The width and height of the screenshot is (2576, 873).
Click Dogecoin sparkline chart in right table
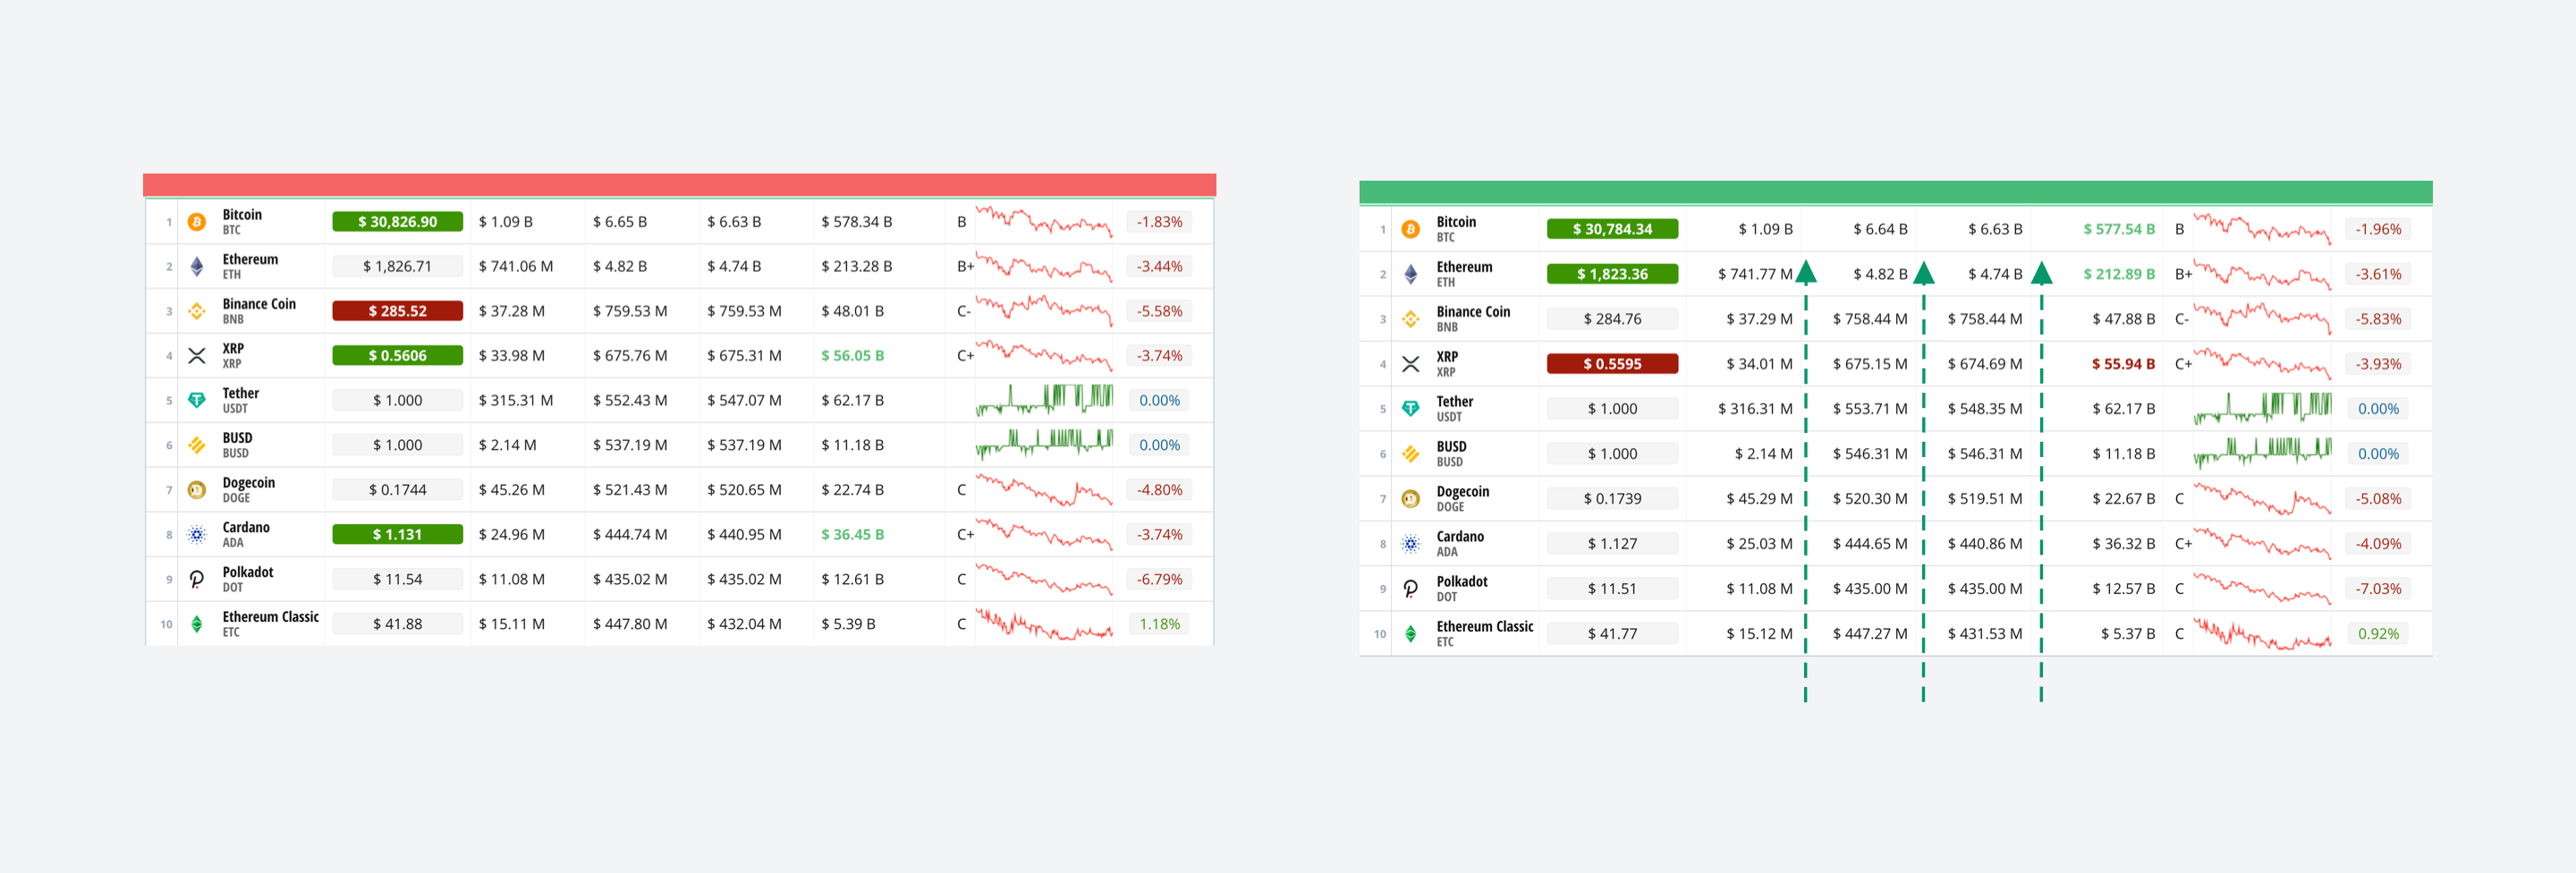point(2263,499)
